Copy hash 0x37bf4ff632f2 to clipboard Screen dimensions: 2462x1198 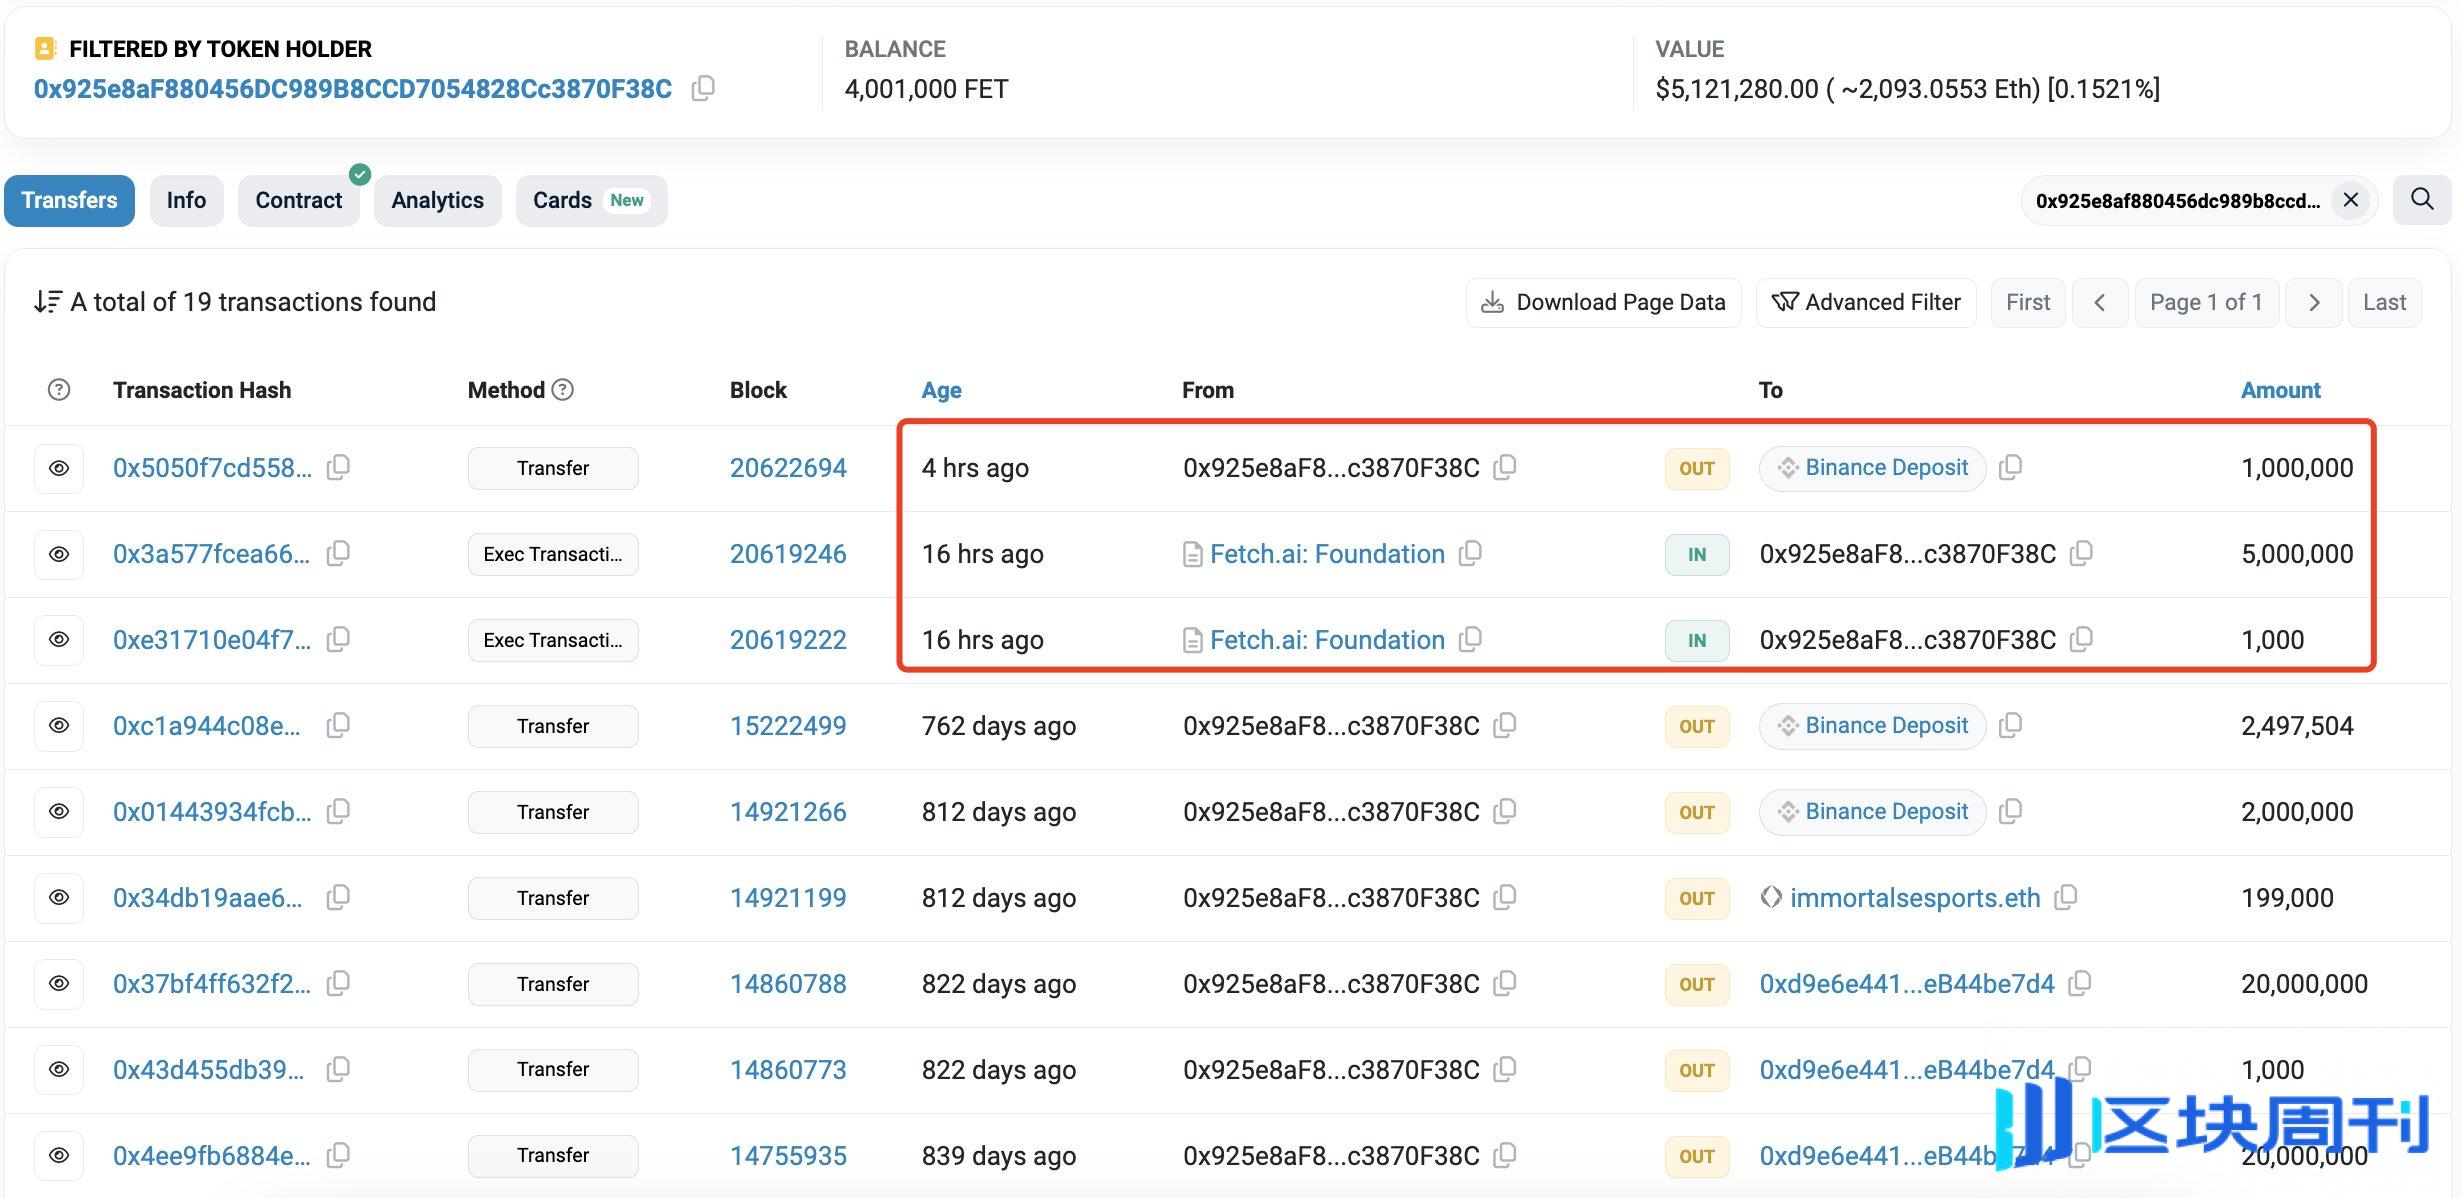click(x=339, y=983)
